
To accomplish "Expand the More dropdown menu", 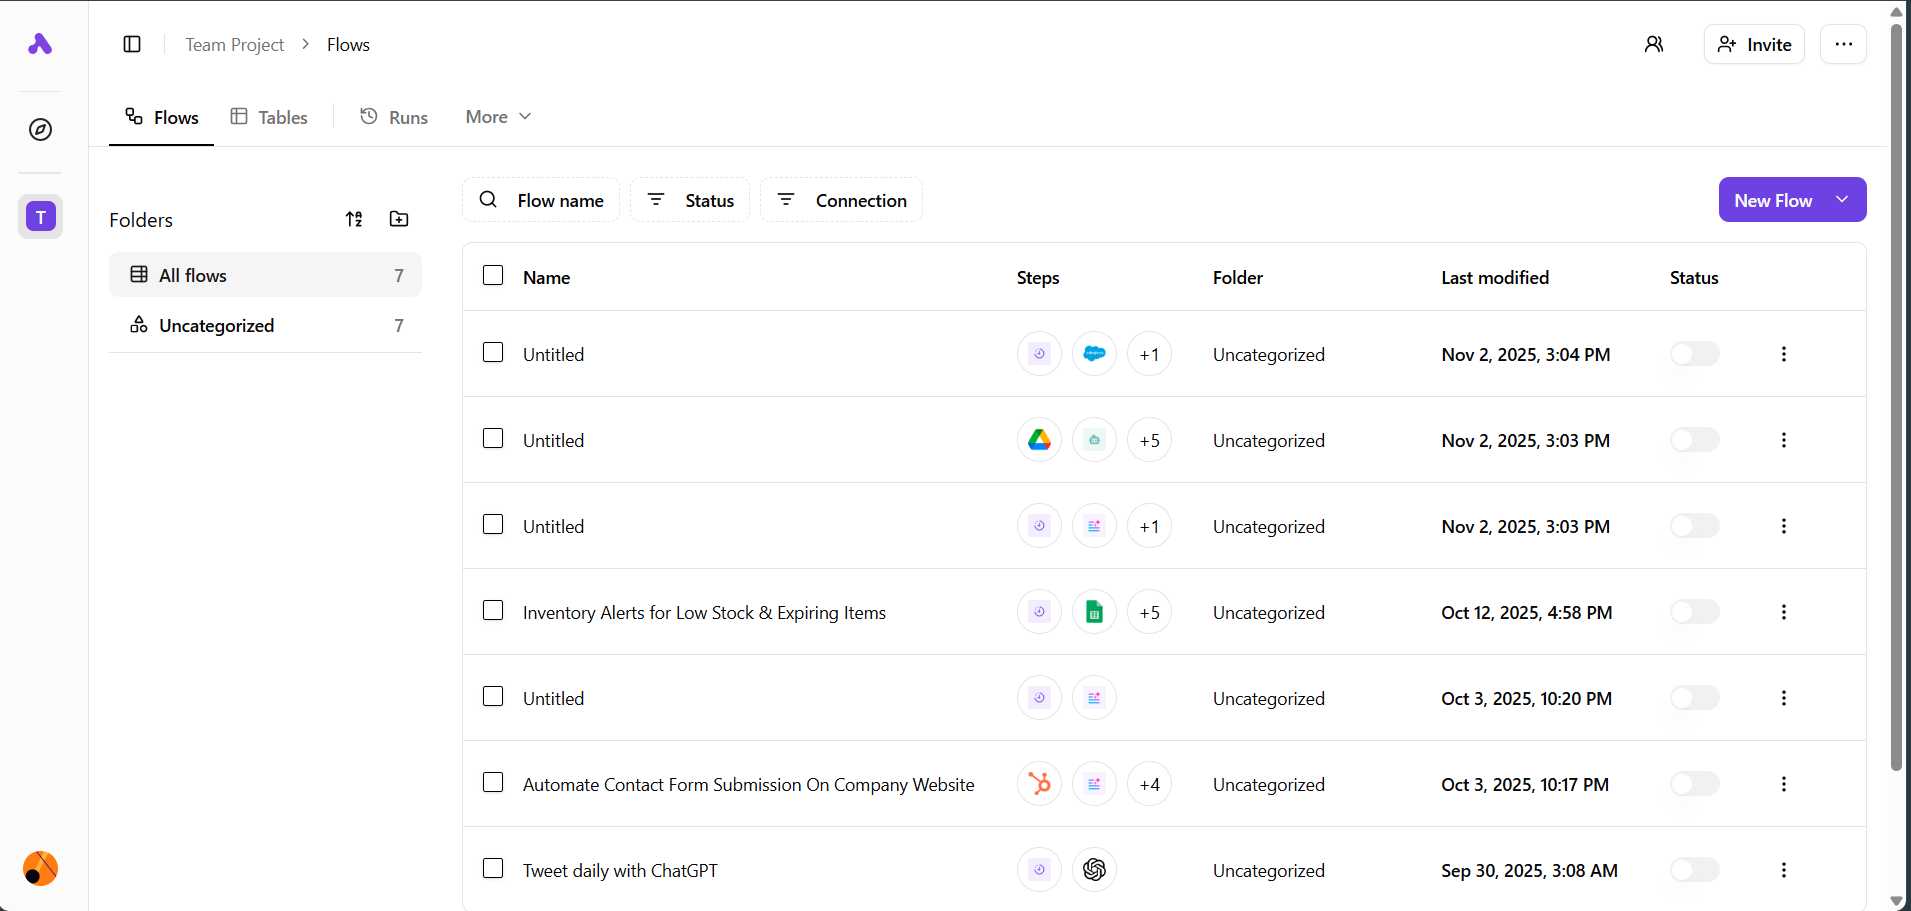I will (498, 117).
